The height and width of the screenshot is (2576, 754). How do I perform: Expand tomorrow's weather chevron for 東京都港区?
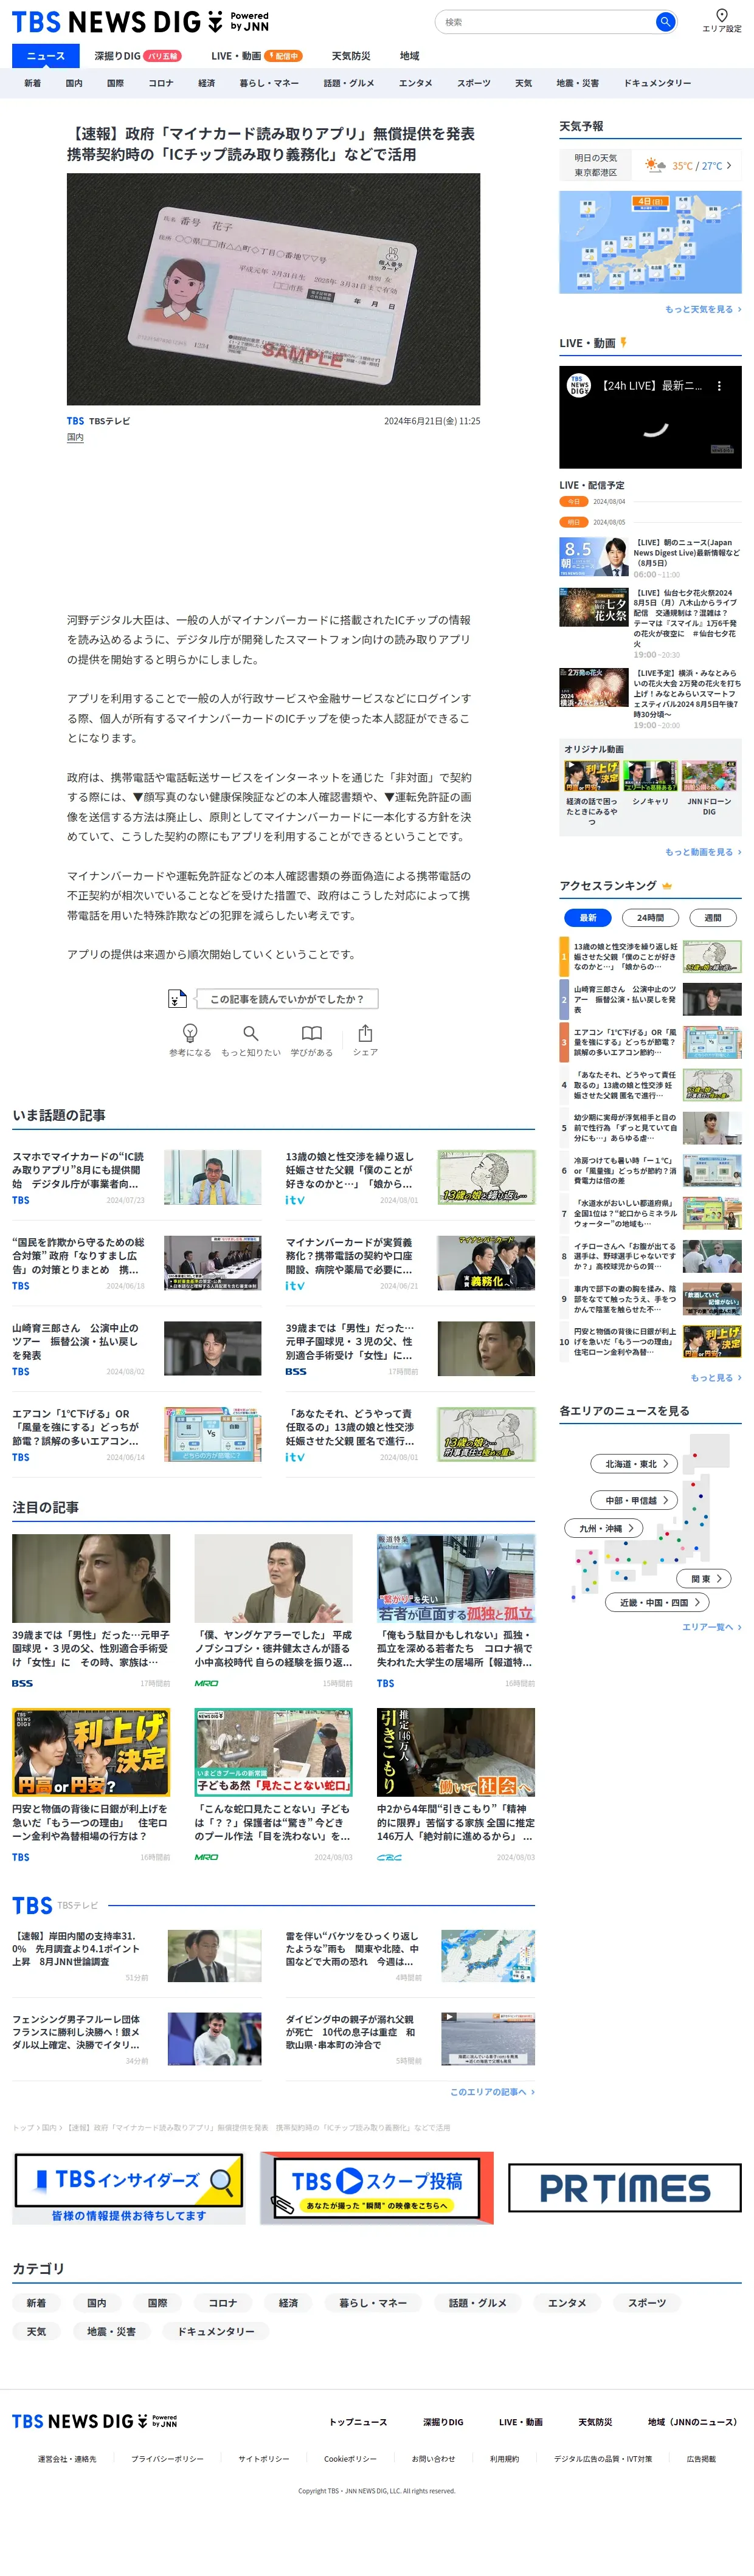coord(729,165)
